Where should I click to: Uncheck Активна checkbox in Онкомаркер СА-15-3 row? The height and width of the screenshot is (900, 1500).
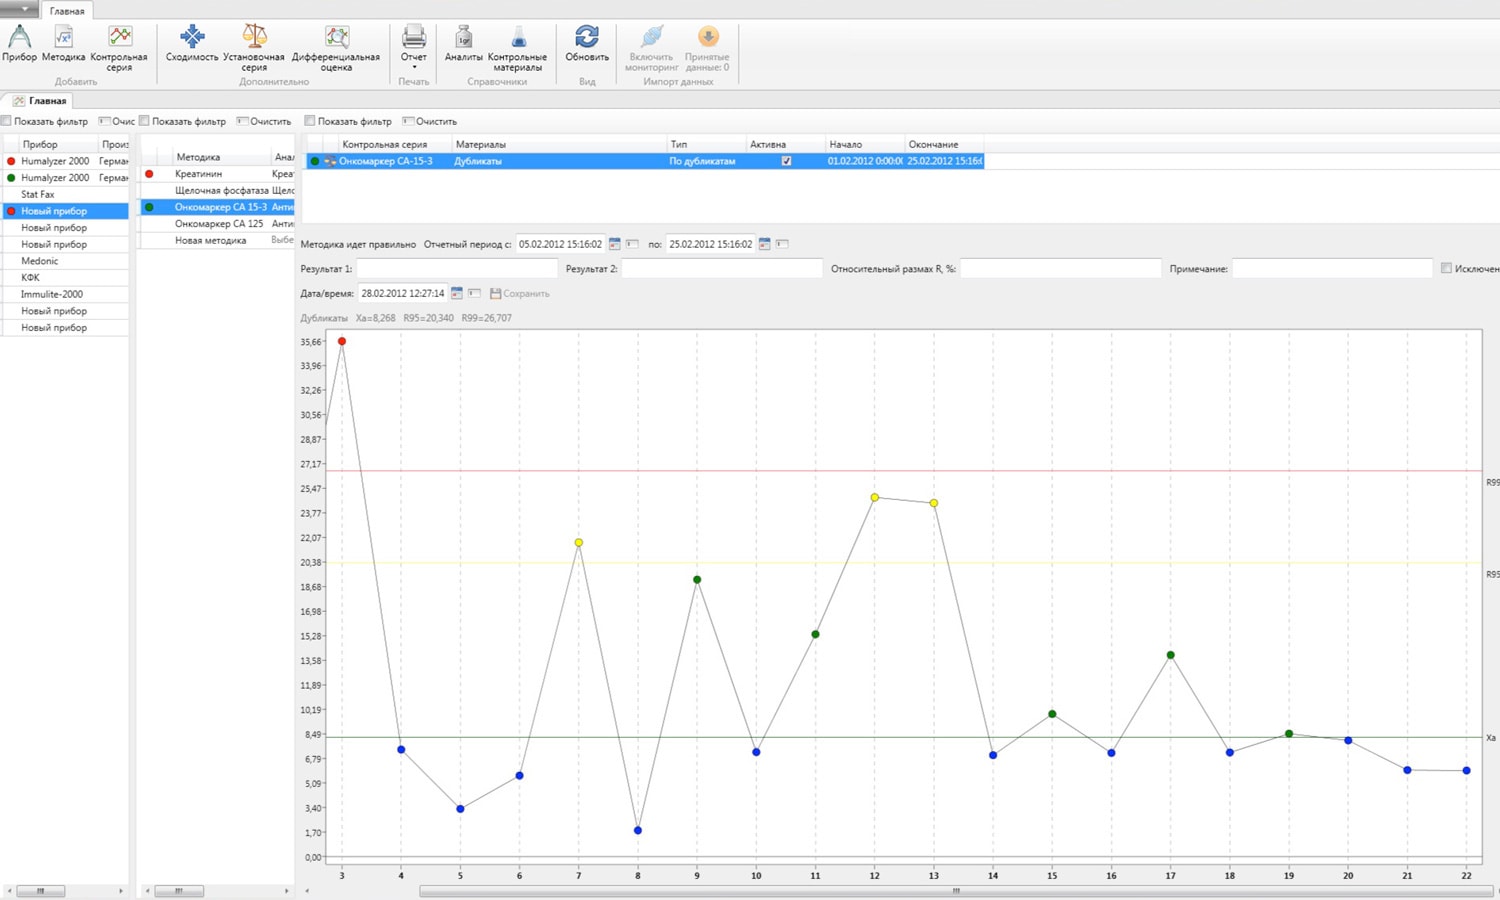pyautogui.click(x=786, y=161)
